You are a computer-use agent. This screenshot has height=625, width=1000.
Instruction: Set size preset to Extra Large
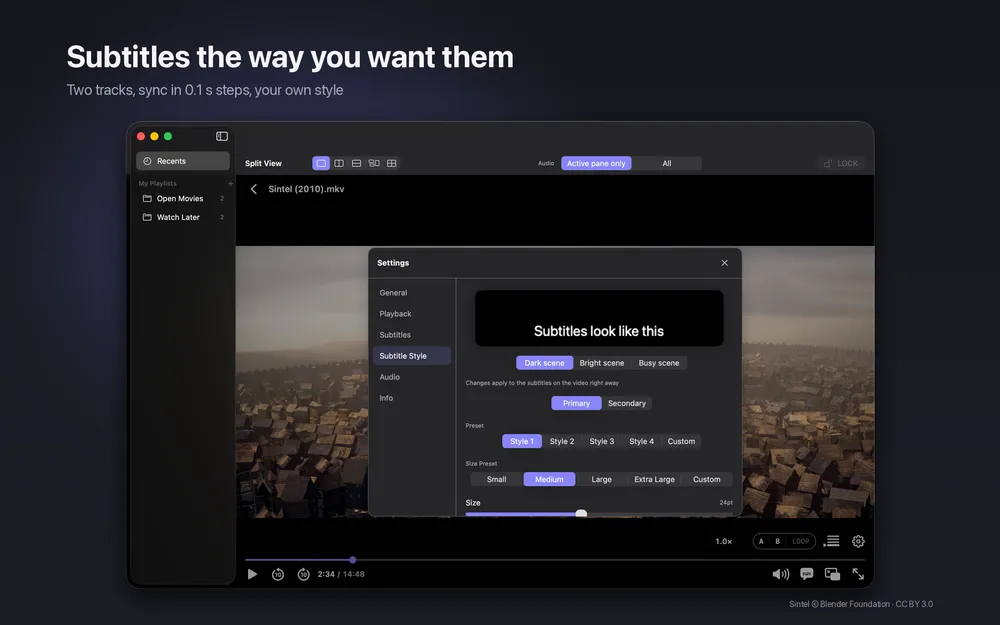[654, 480]
